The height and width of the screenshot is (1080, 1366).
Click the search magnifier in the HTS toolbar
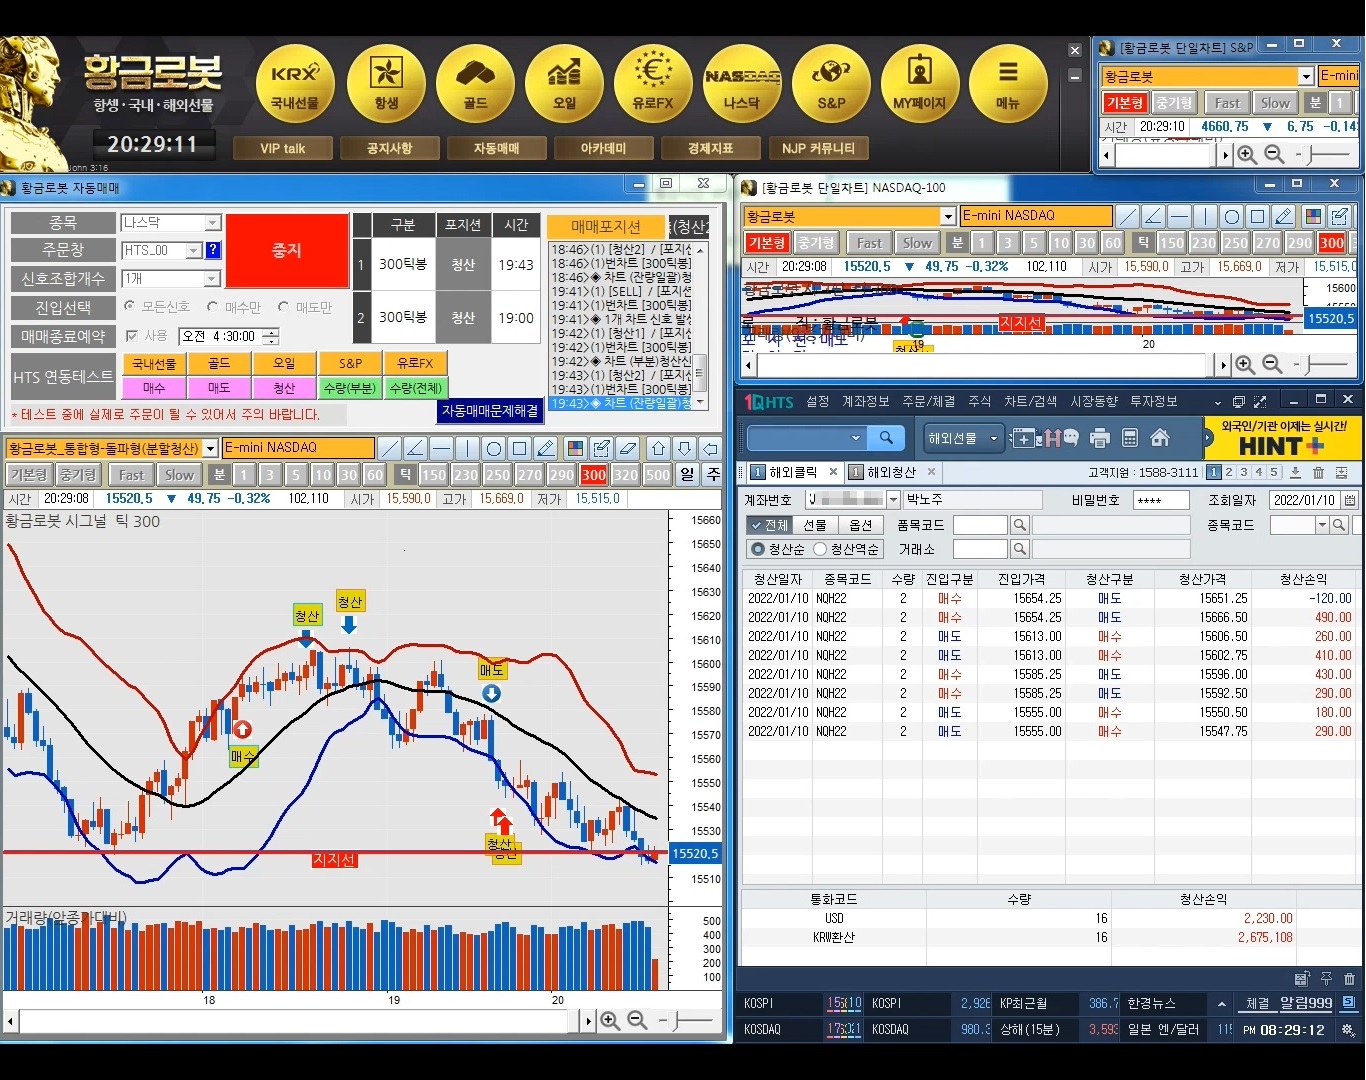click(886, 438)
